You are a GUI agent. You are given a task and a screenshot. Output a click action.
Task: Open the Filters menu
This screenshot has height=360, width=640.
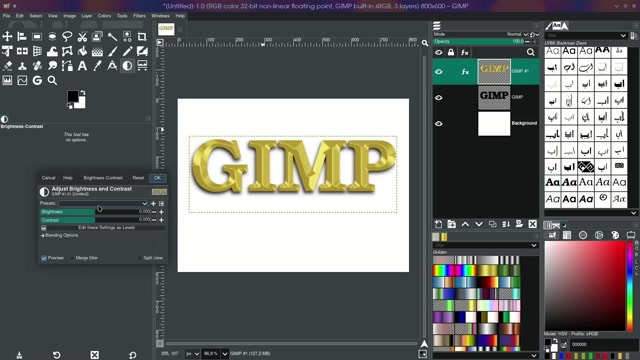(x=139, y=16)
